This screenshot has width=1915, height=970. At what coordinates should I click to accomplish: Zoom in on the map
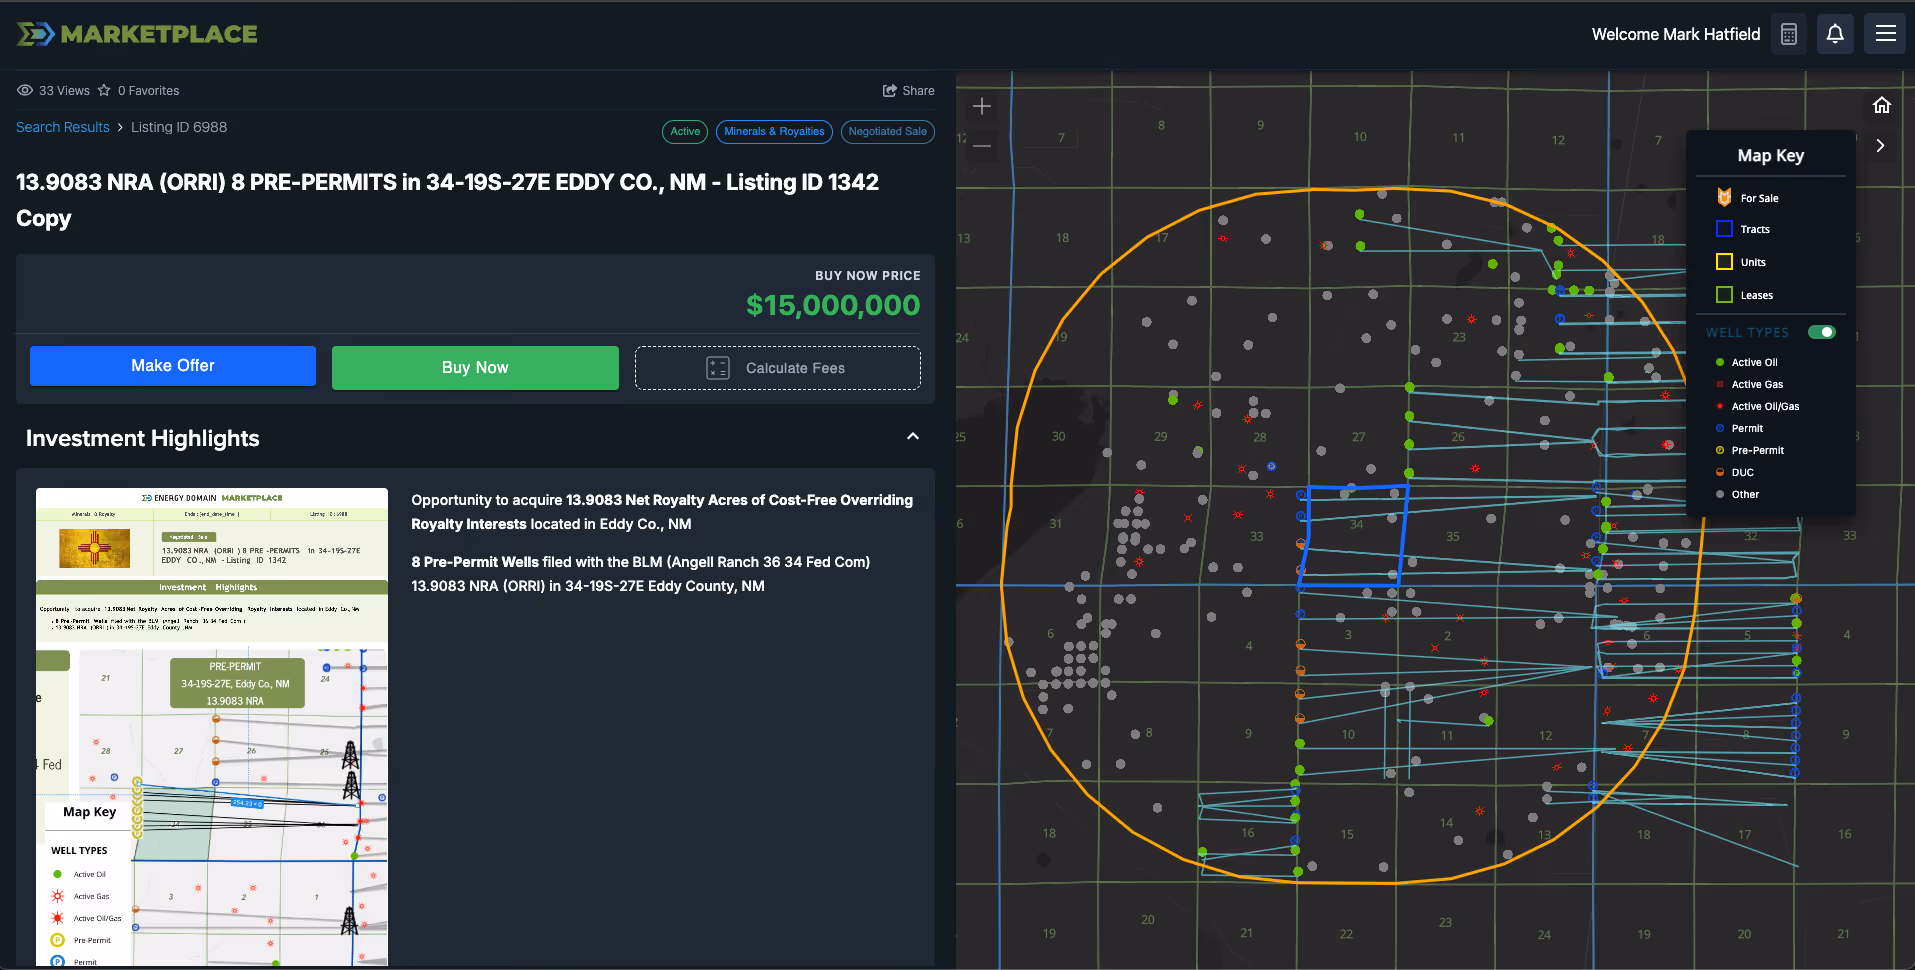pyautogui.click(x=982, y=106)
